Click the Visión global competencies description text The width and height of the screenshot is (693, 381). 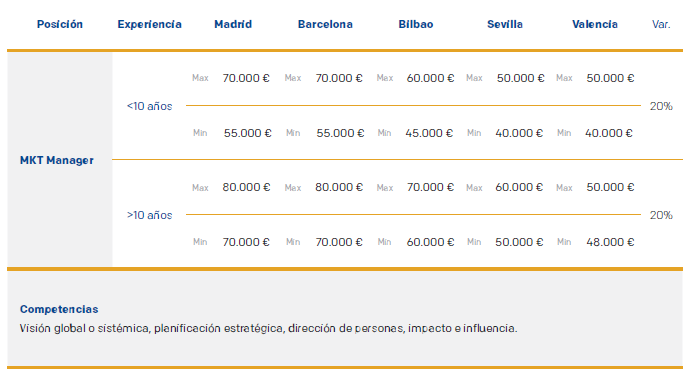click(268, 328)
